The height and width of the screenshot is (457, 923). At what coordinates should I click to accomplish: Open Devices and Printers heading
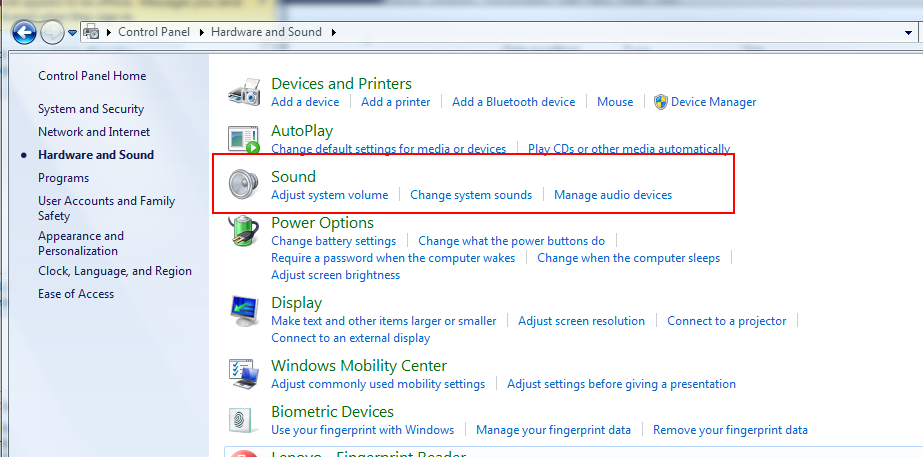click(x=341, y=84)
